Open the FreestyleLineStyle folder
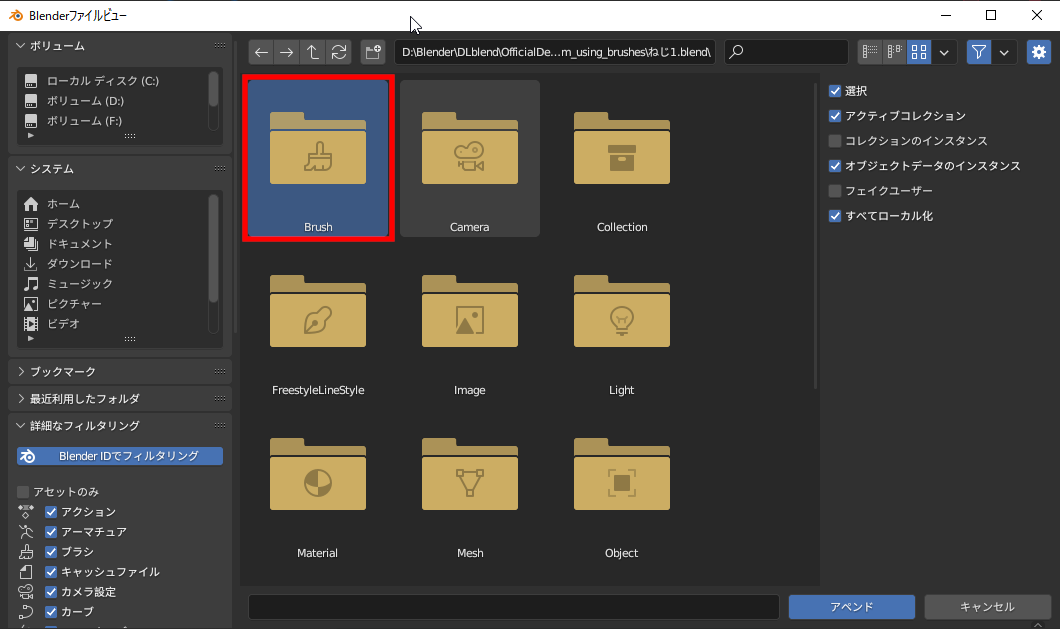Image resolution: width=1060 pixels, height=629 pixels. [318, 321]
